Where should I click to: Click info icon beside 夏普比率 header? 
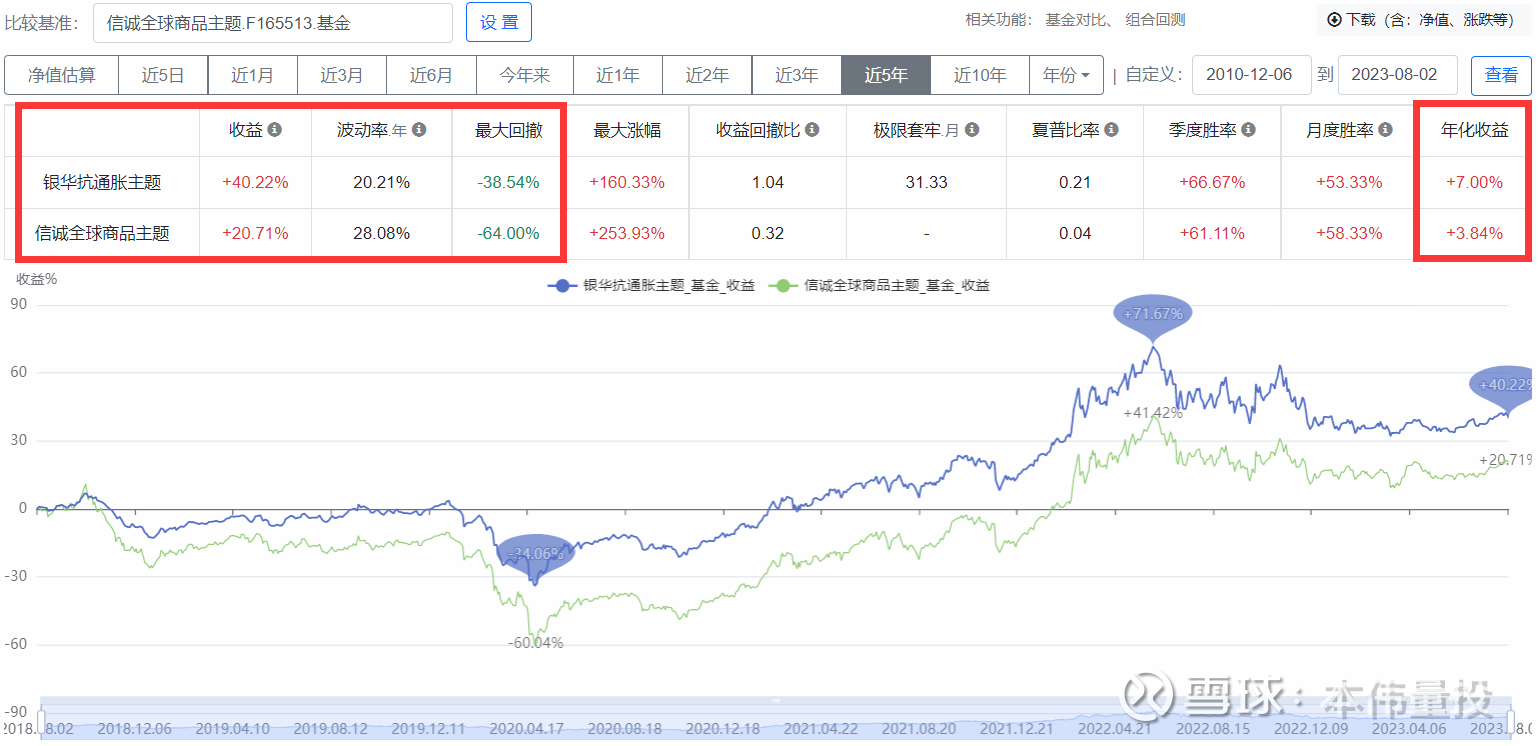1111,130
